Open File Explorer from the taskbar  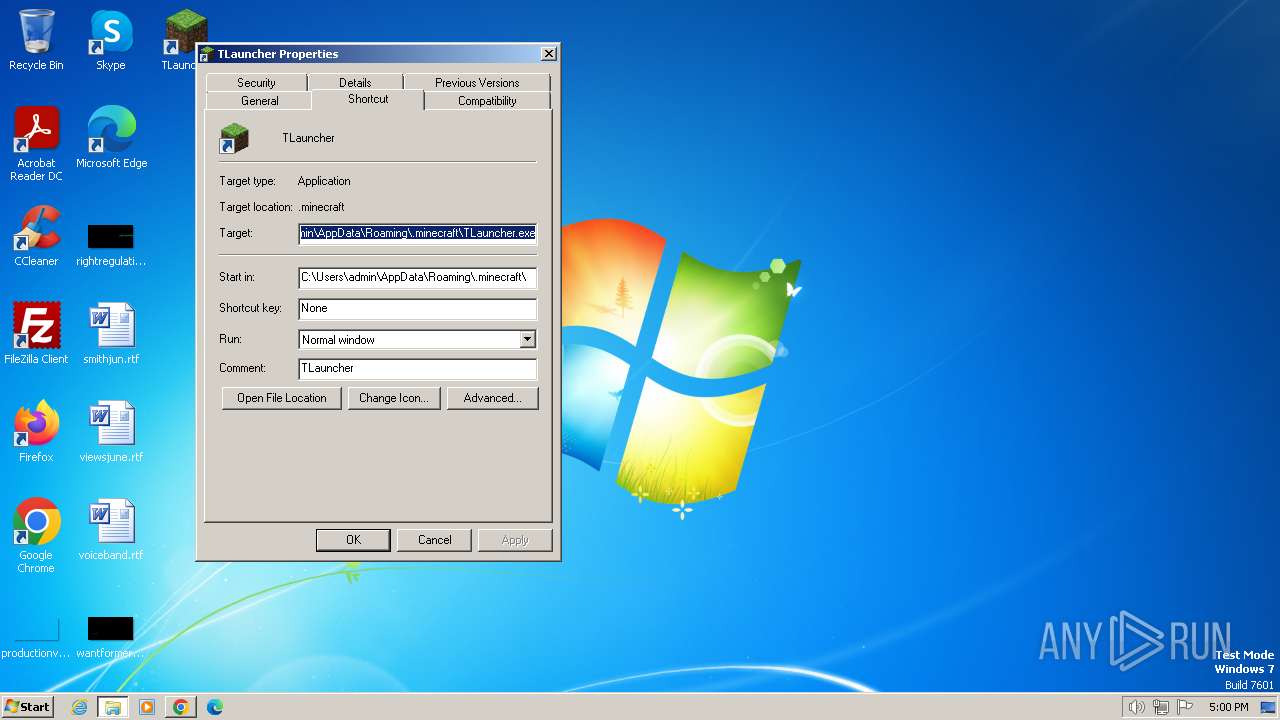tap(112, 707)
